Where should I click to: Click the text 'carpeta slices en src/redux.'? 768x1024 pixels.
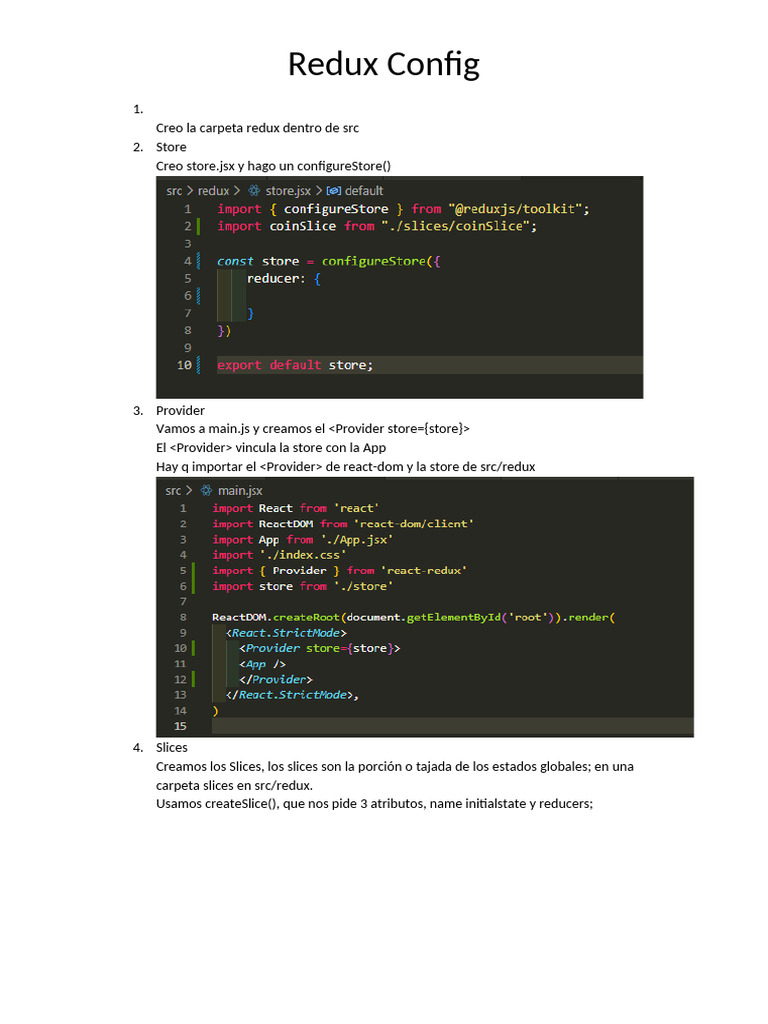(x=234, y=786)
